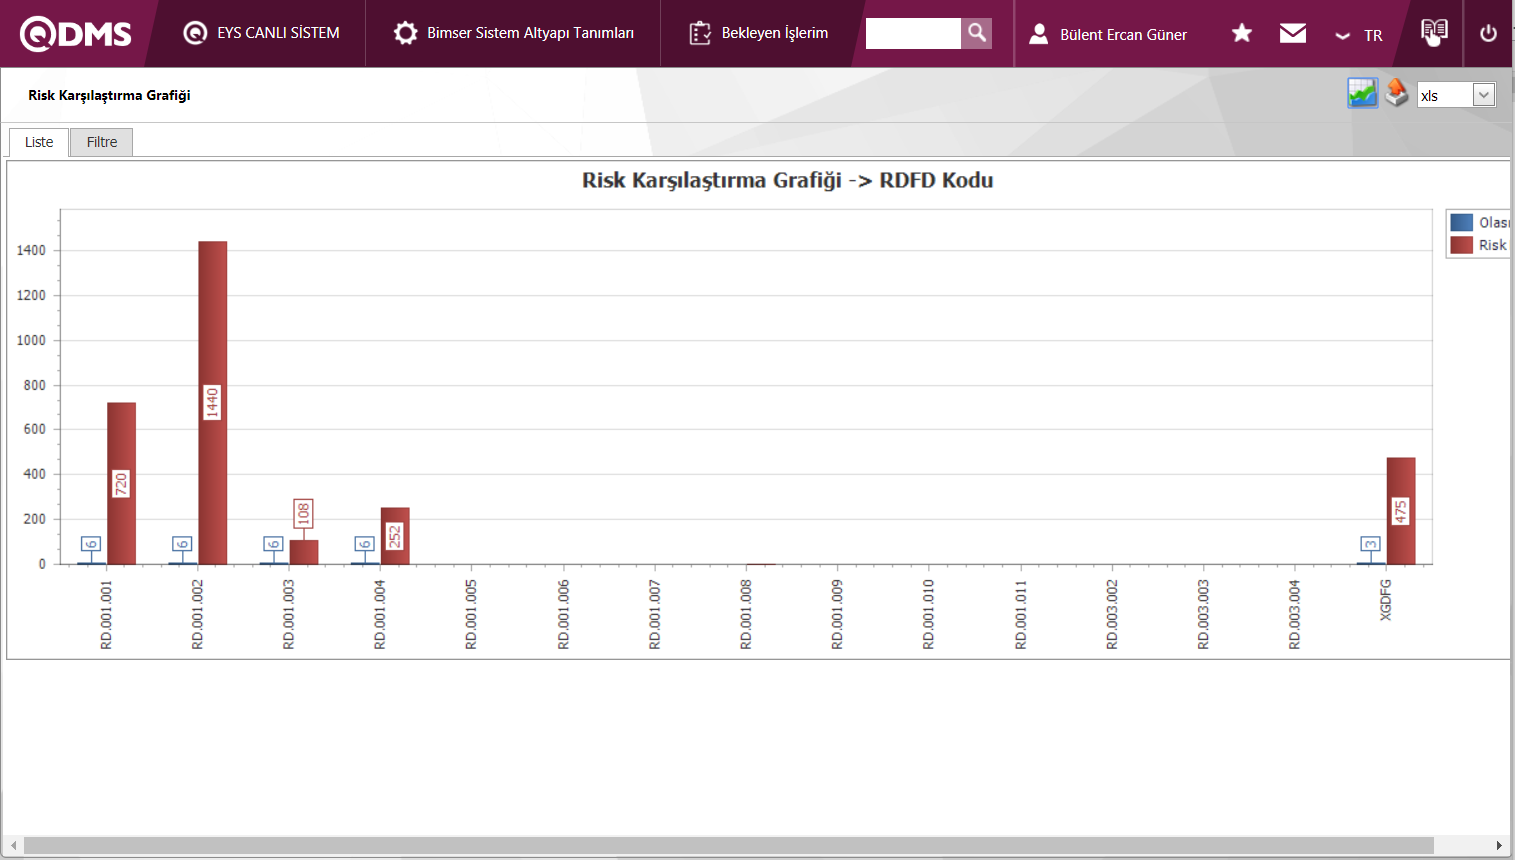Select the Liste tab

39,142
